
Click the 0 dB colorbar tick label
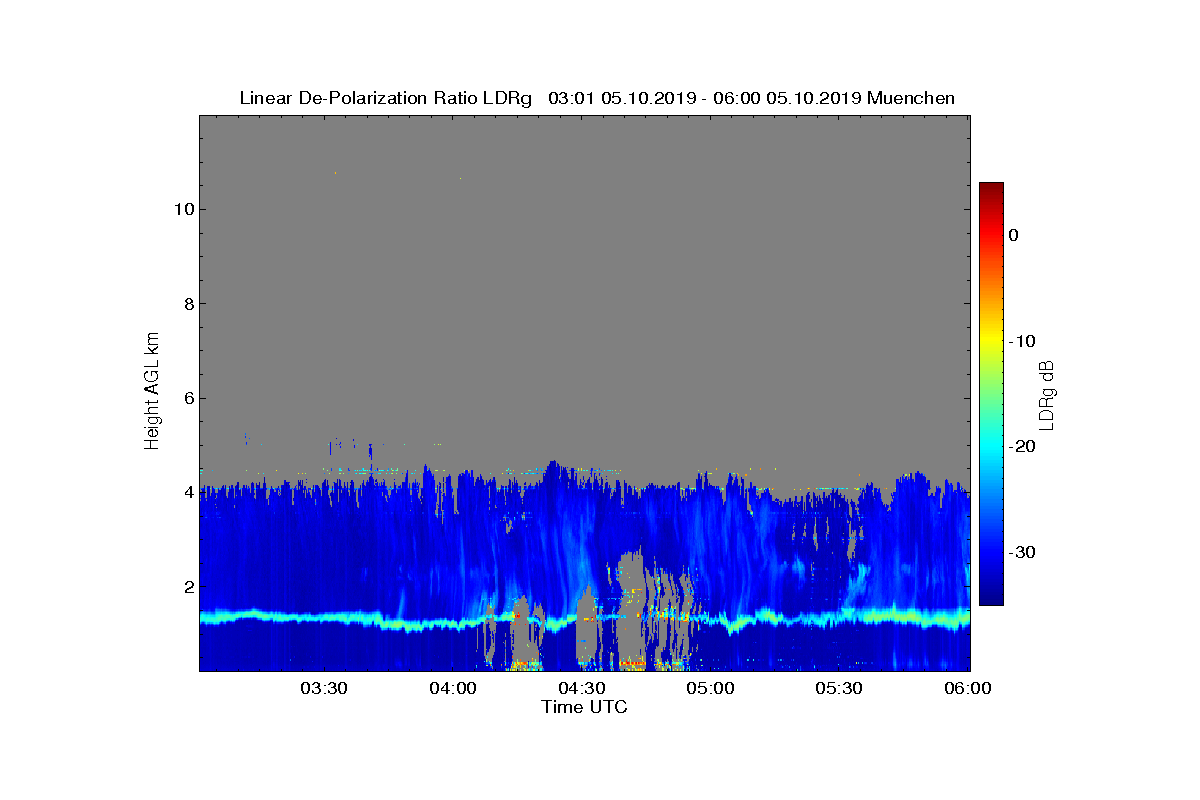[1013, 235]
